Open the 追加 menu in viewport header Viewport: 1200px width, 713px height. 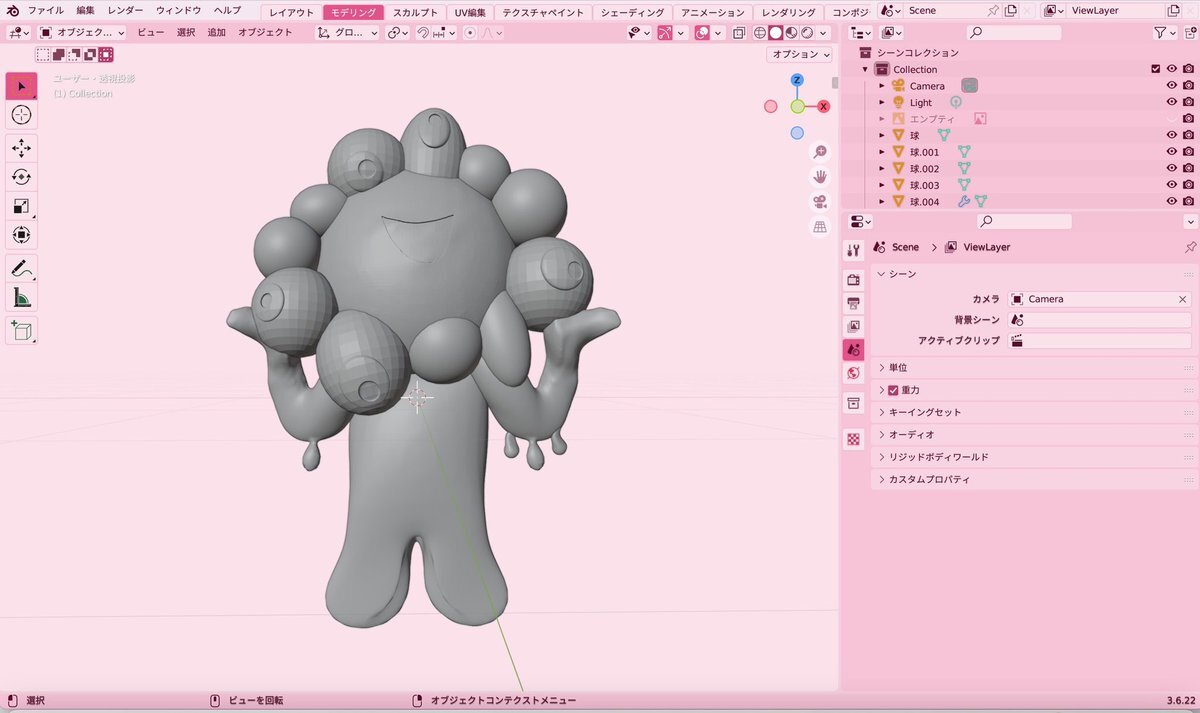tap(216, 33)
